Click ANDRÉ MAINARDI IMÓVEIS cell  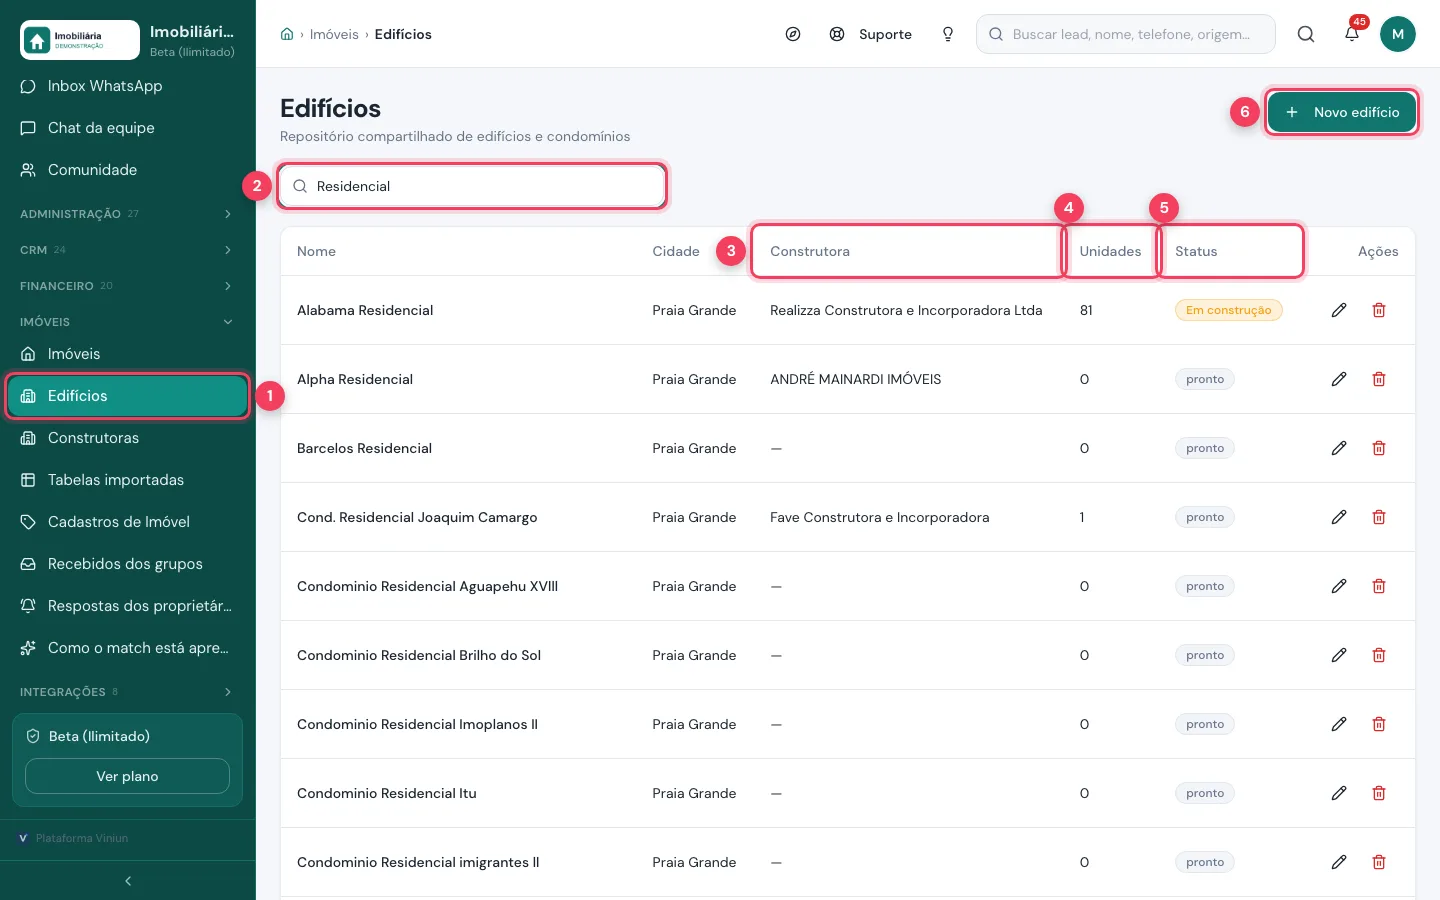click(x=855, y=379)
